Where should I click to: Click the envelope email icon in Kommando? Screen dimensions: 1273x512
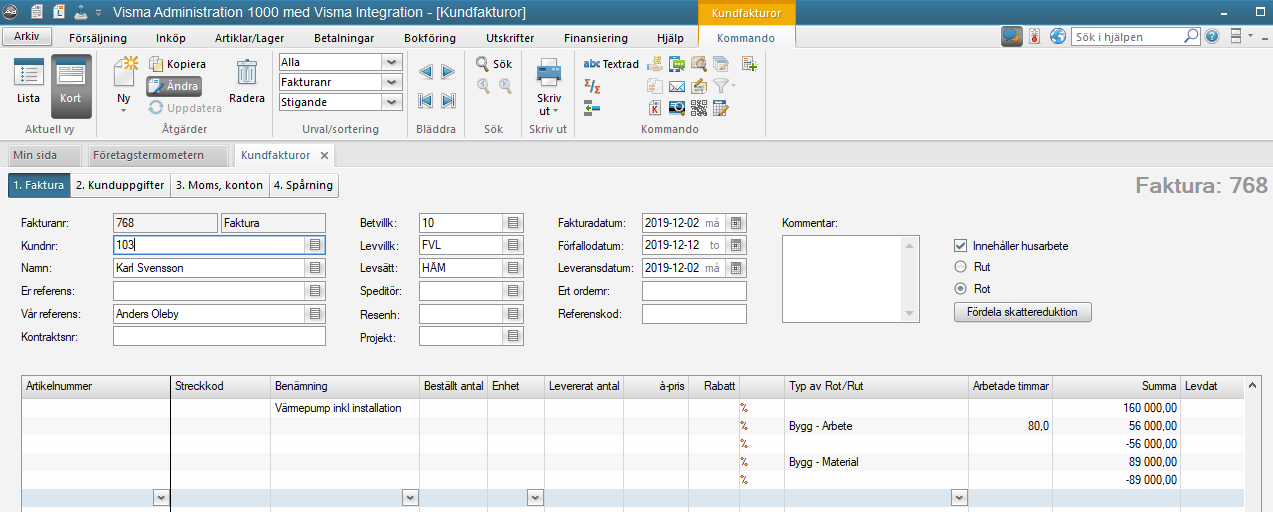click(677, 86)
